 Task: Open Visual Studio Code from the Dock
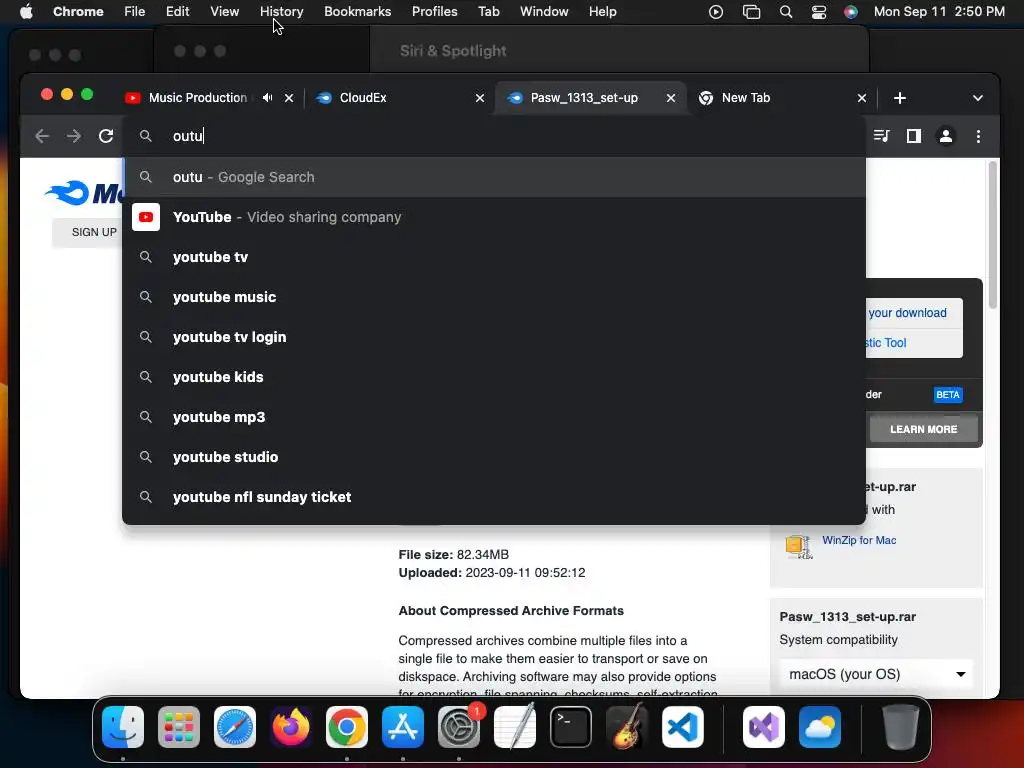coord(682,727)
